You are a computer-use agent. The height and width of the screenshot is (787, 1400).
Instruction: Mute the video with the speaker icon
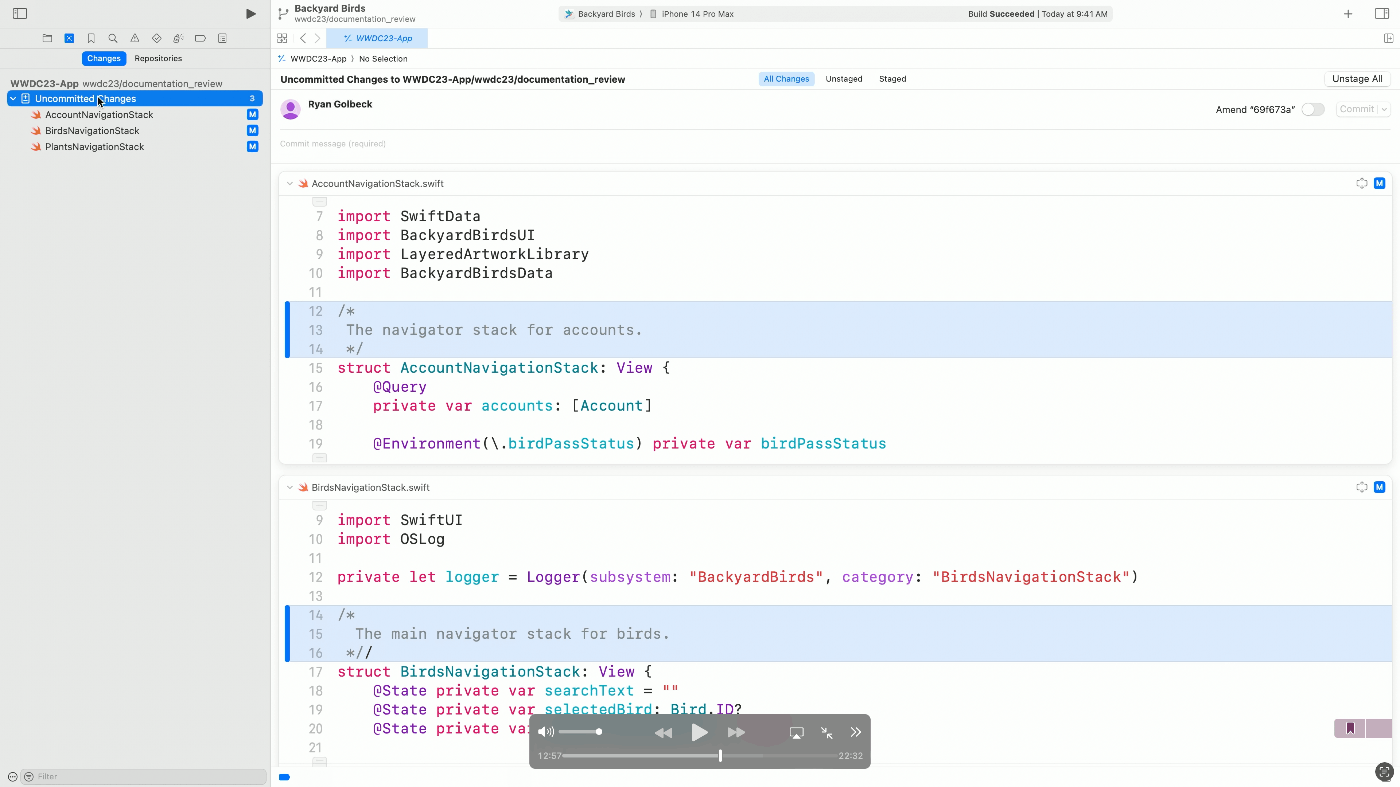(x=545, y=732)
